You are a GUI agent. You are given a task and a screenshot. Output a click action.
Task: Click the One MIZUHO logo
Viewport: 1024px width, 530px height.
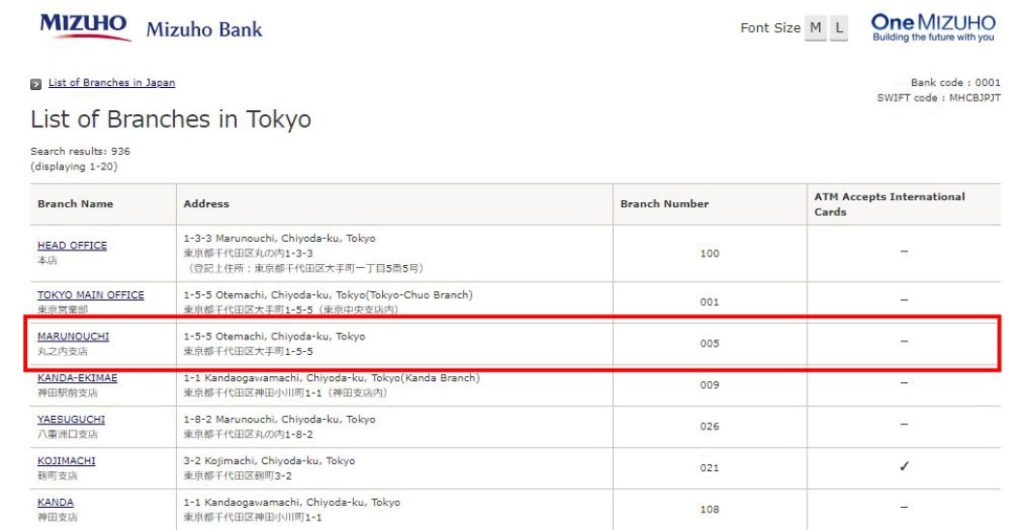coord(933,27)
